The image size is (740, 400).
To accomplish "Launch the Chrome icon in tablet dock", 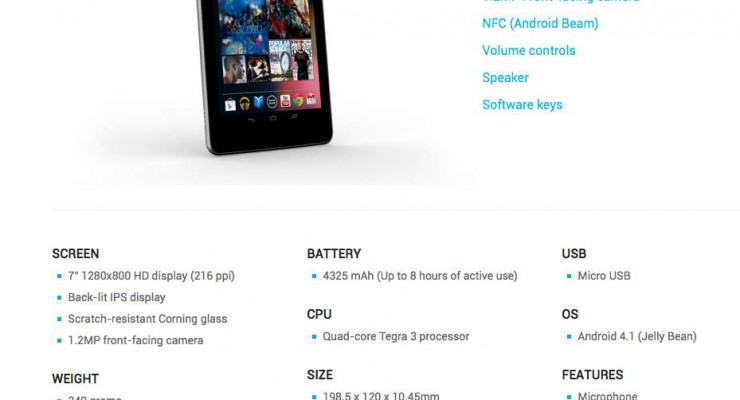I will pos(298,100).
